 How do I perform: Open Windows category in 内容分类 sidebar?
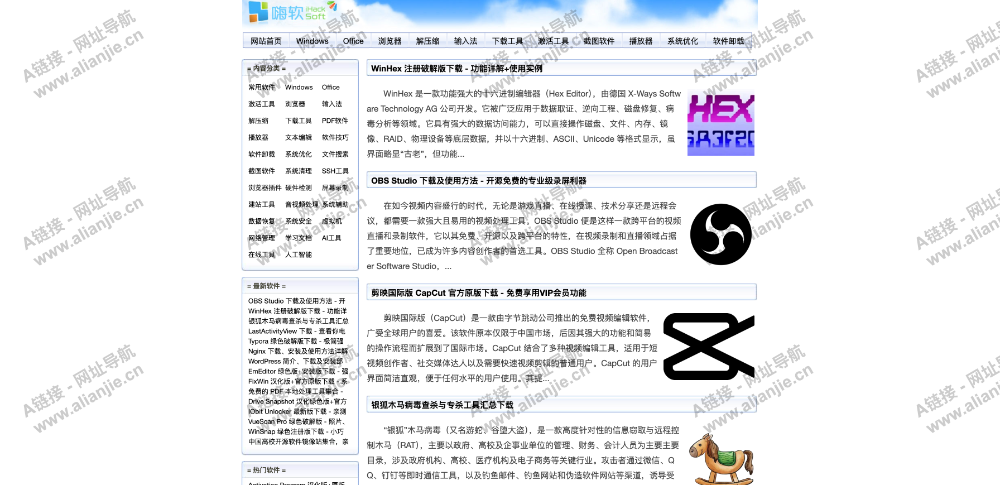(299, 87)
